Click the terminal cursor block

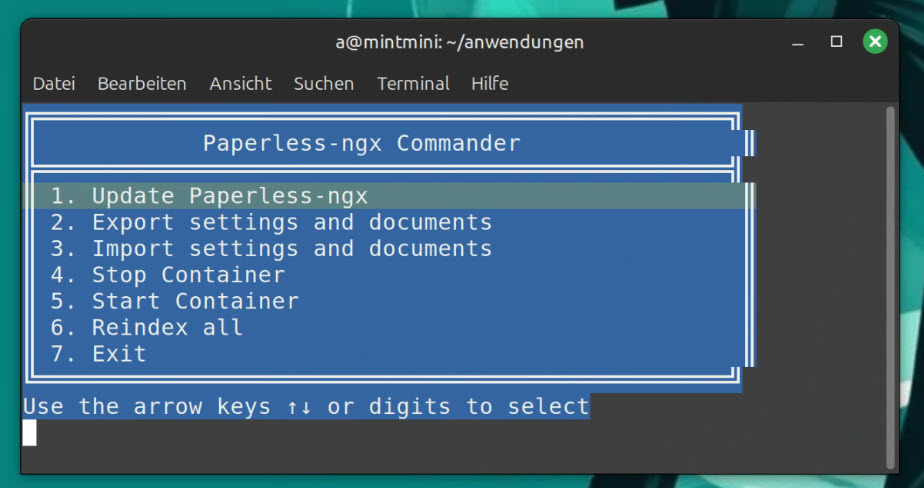(29, 432)
